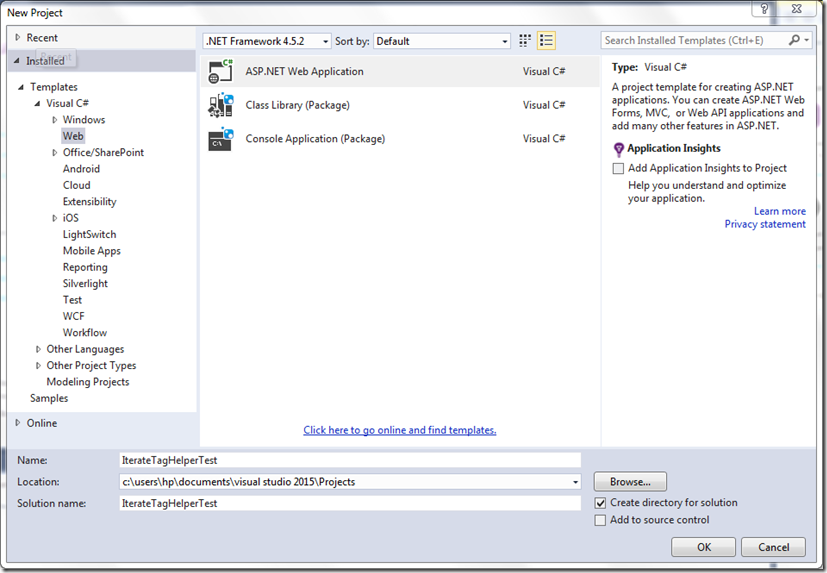Screen dimensions: 827x573
Task: Select ASP.NET Web Application template icon
Action: 220,71
